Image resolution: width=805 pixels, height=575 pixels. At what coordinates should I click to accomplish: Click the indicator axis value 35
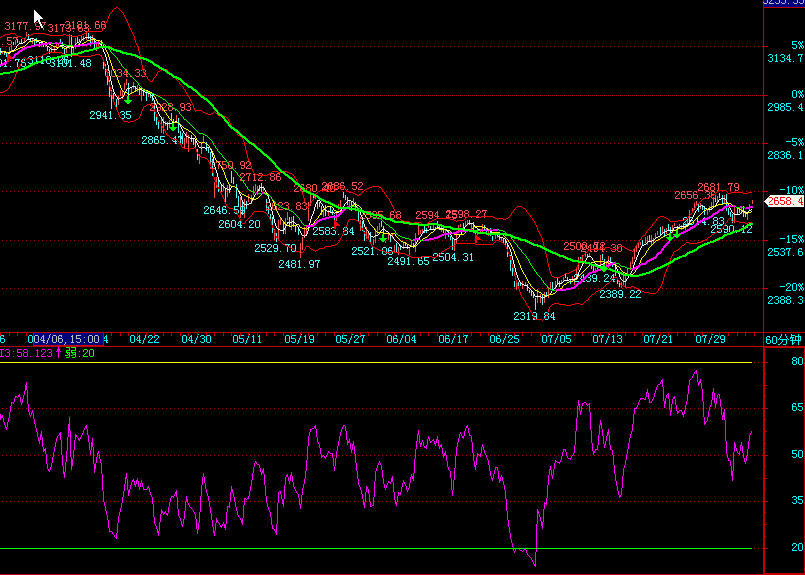797,500
